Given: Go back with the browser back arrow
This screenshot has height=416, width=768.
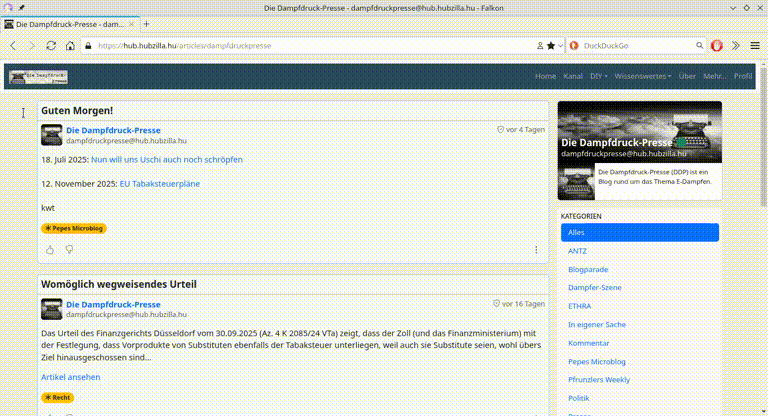Looking at the screenshot, I should coord(13,46).
